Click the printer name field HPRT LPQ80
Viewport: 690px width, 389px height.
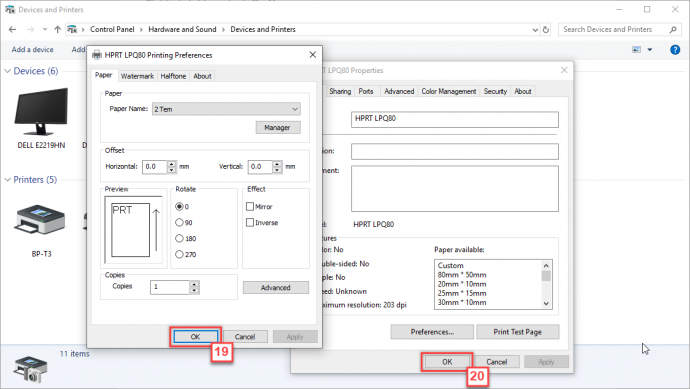(x=455, y=120)
